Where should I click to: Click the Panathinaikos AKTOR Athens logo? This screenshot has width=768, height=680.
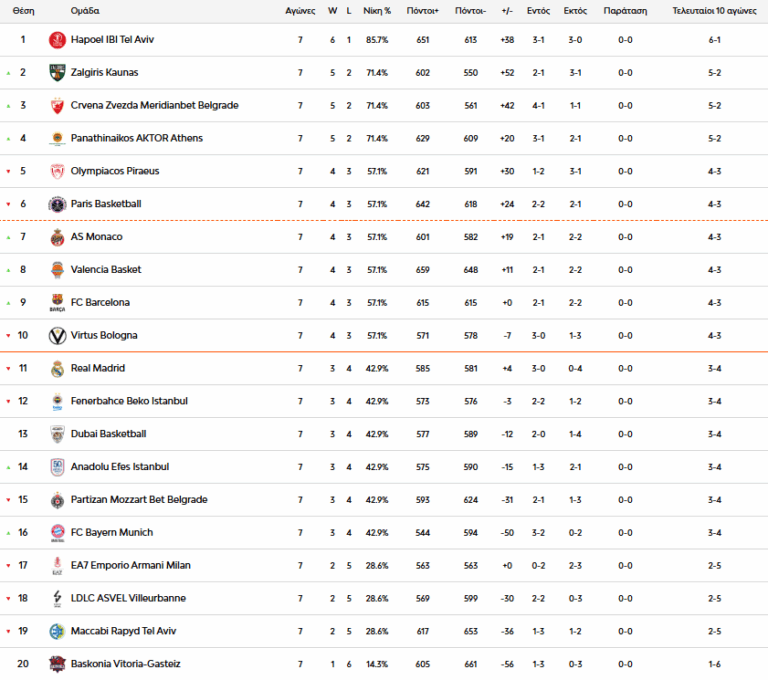(x=56, y=138)
